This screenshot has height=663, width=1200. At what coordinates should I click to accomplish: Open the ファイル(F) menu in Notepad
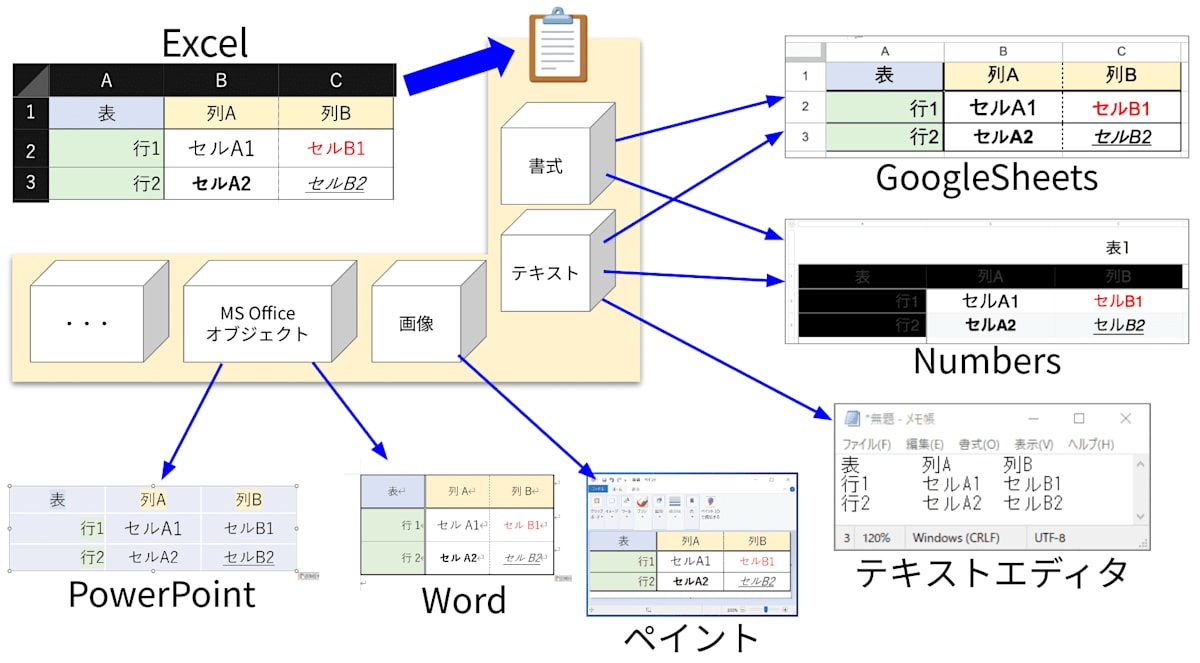pyautogui.click(x=866, y=444)
